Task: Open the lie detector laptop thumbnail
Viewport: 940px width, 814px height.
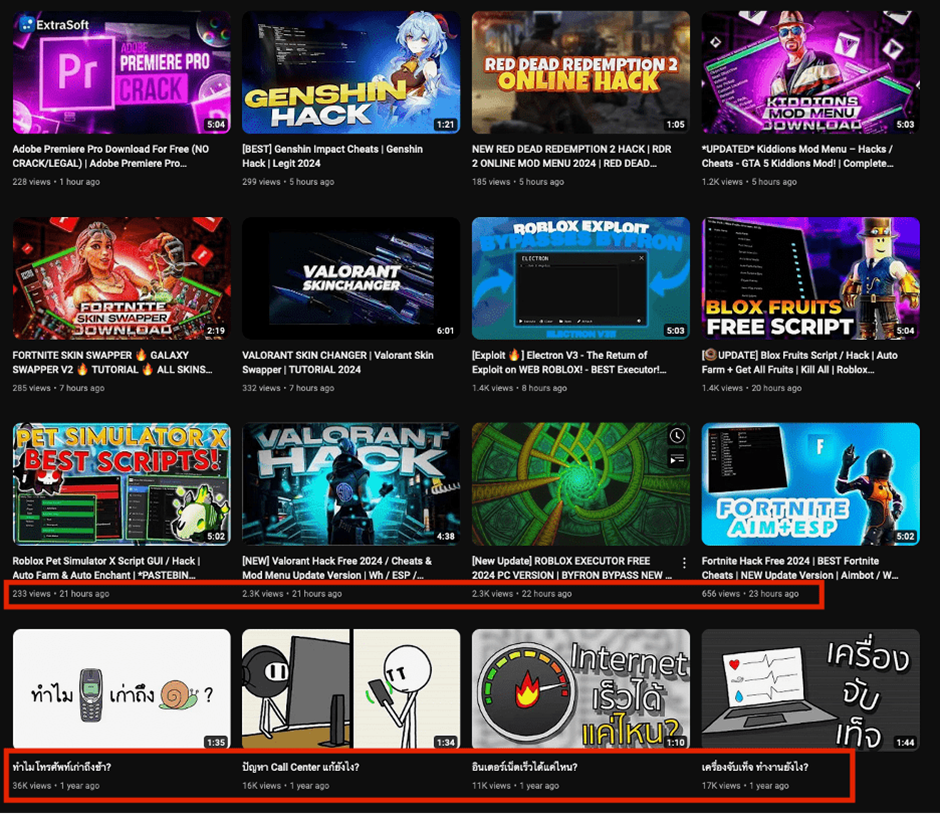Action: pos(811,689)
